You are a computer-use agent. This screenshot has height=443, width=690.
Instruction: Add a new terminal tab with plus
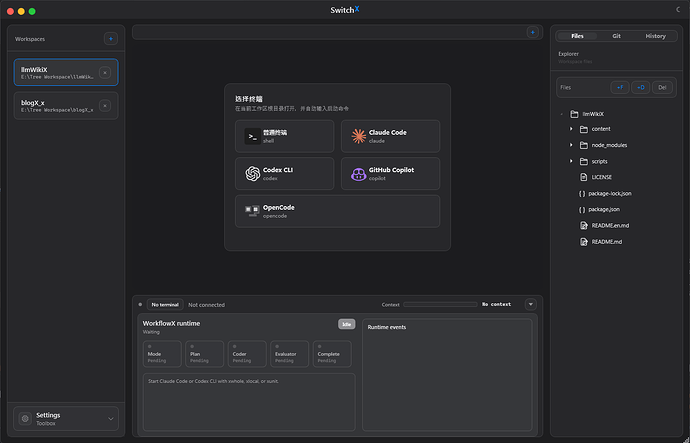tap(533, 32)
